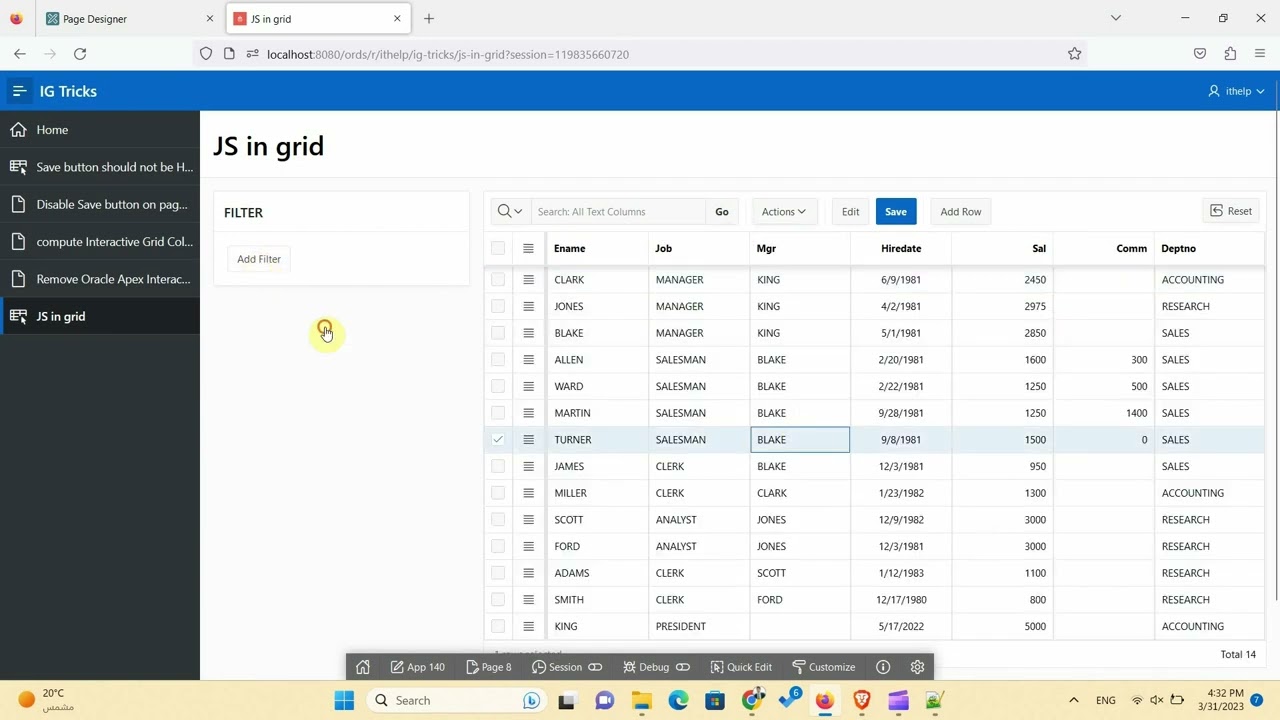Select the ADAMS row checkbox
1280x720 pixels.
pos(498,573)
